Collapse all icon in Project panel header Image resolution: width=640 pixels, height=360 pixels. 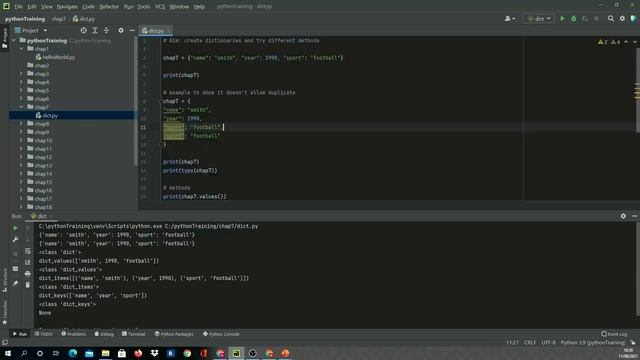click(x=106, y=31)
